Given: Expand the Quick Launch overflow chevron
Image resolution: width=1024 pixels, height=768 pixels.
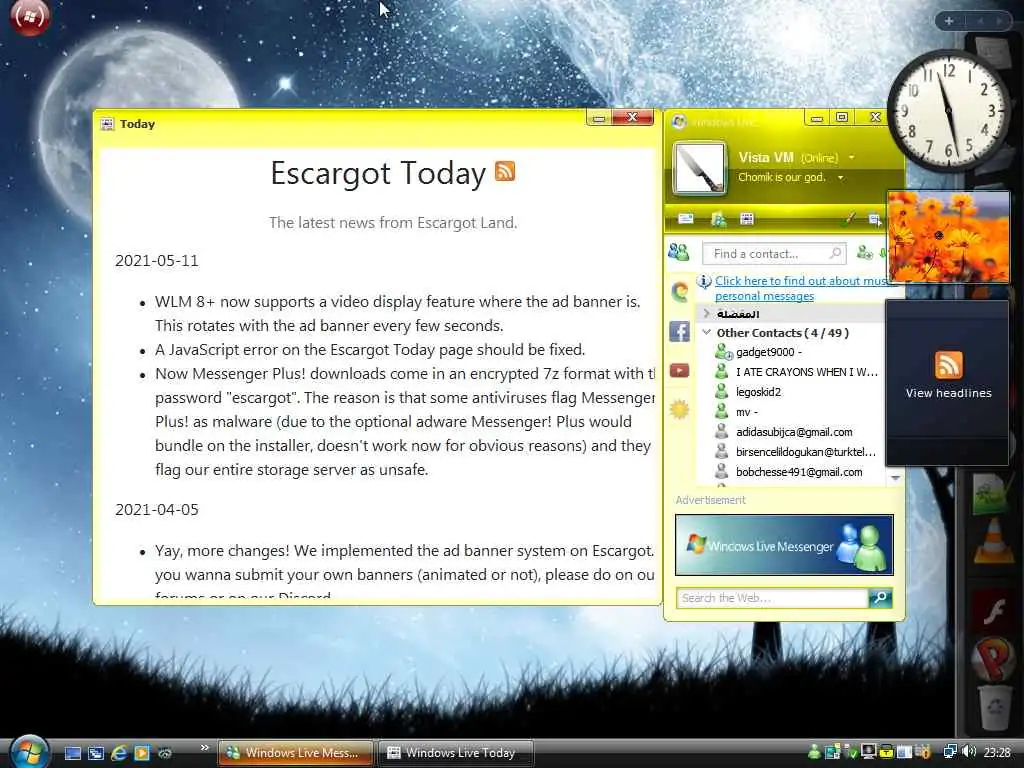Looking at the screenshot, I should click(x=204, y=748).
